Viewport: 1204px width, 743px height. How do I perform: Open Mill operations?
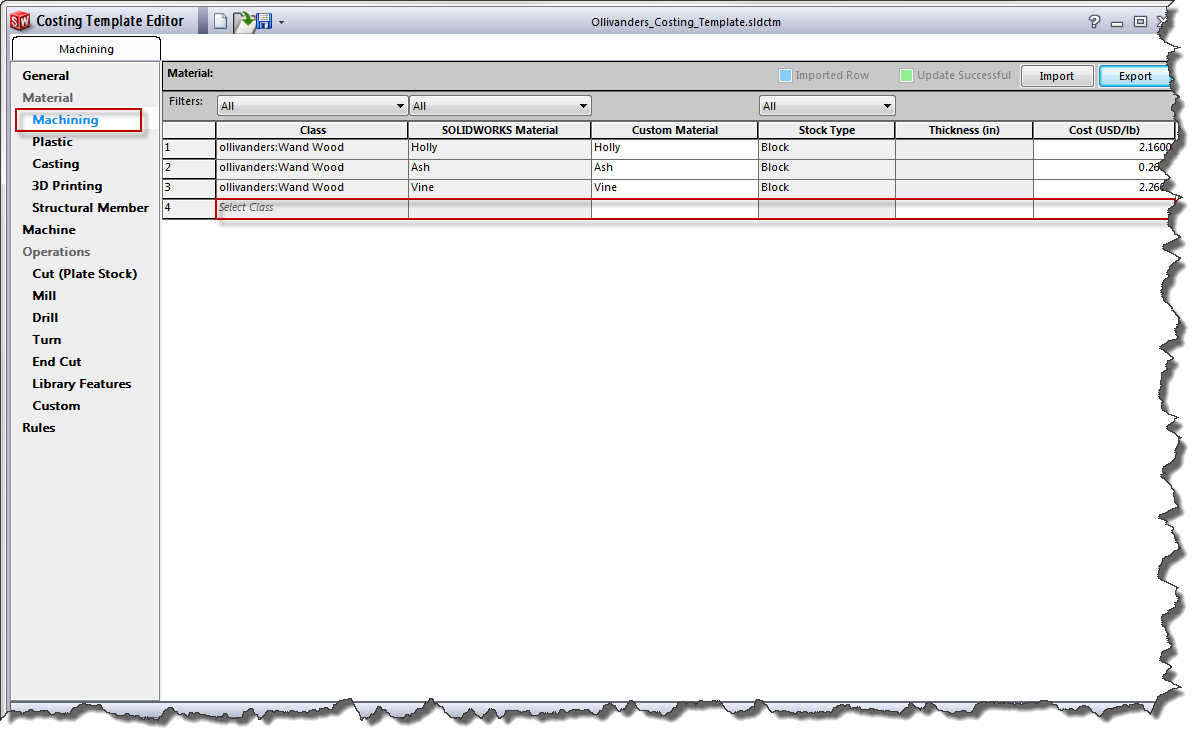tap(44, 296)
